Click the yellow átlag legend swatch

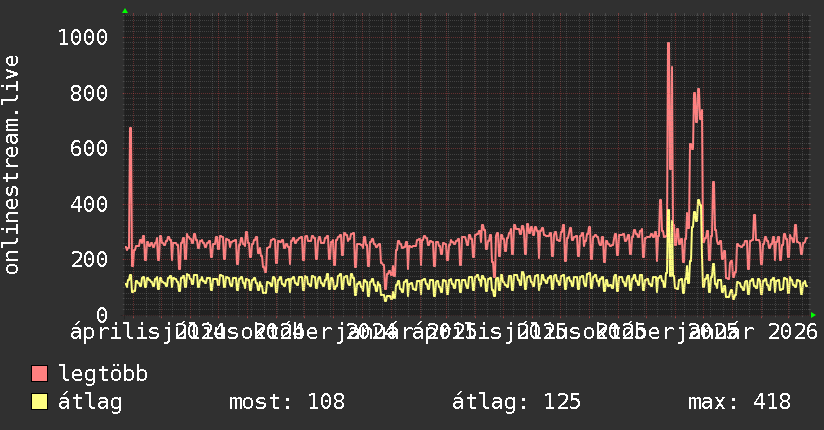pos(39,401)
